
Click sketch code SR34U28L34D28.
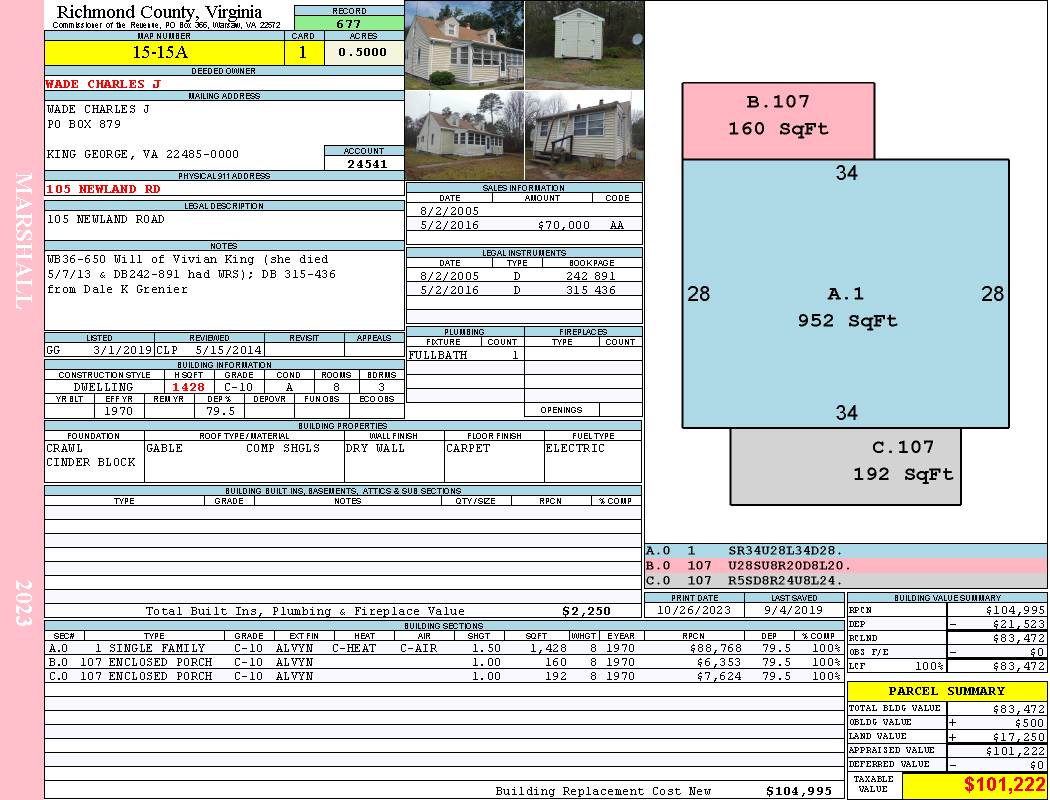pyautogui.click(x=785, y=551)
